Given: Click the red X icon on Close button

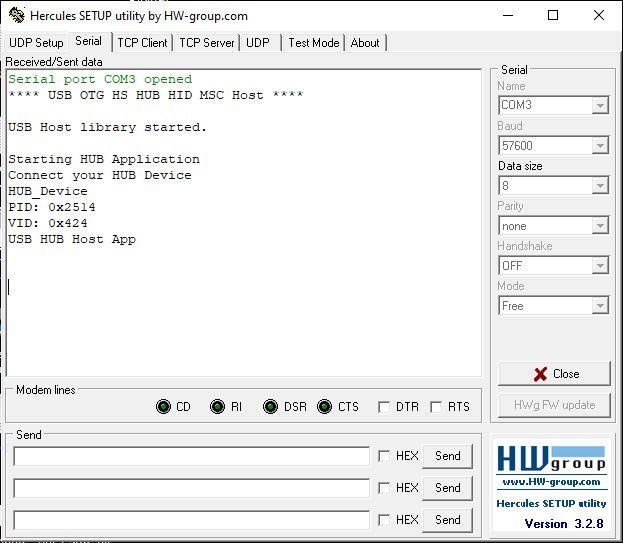Looking at the screenshot, I should [x=540, y=374].
